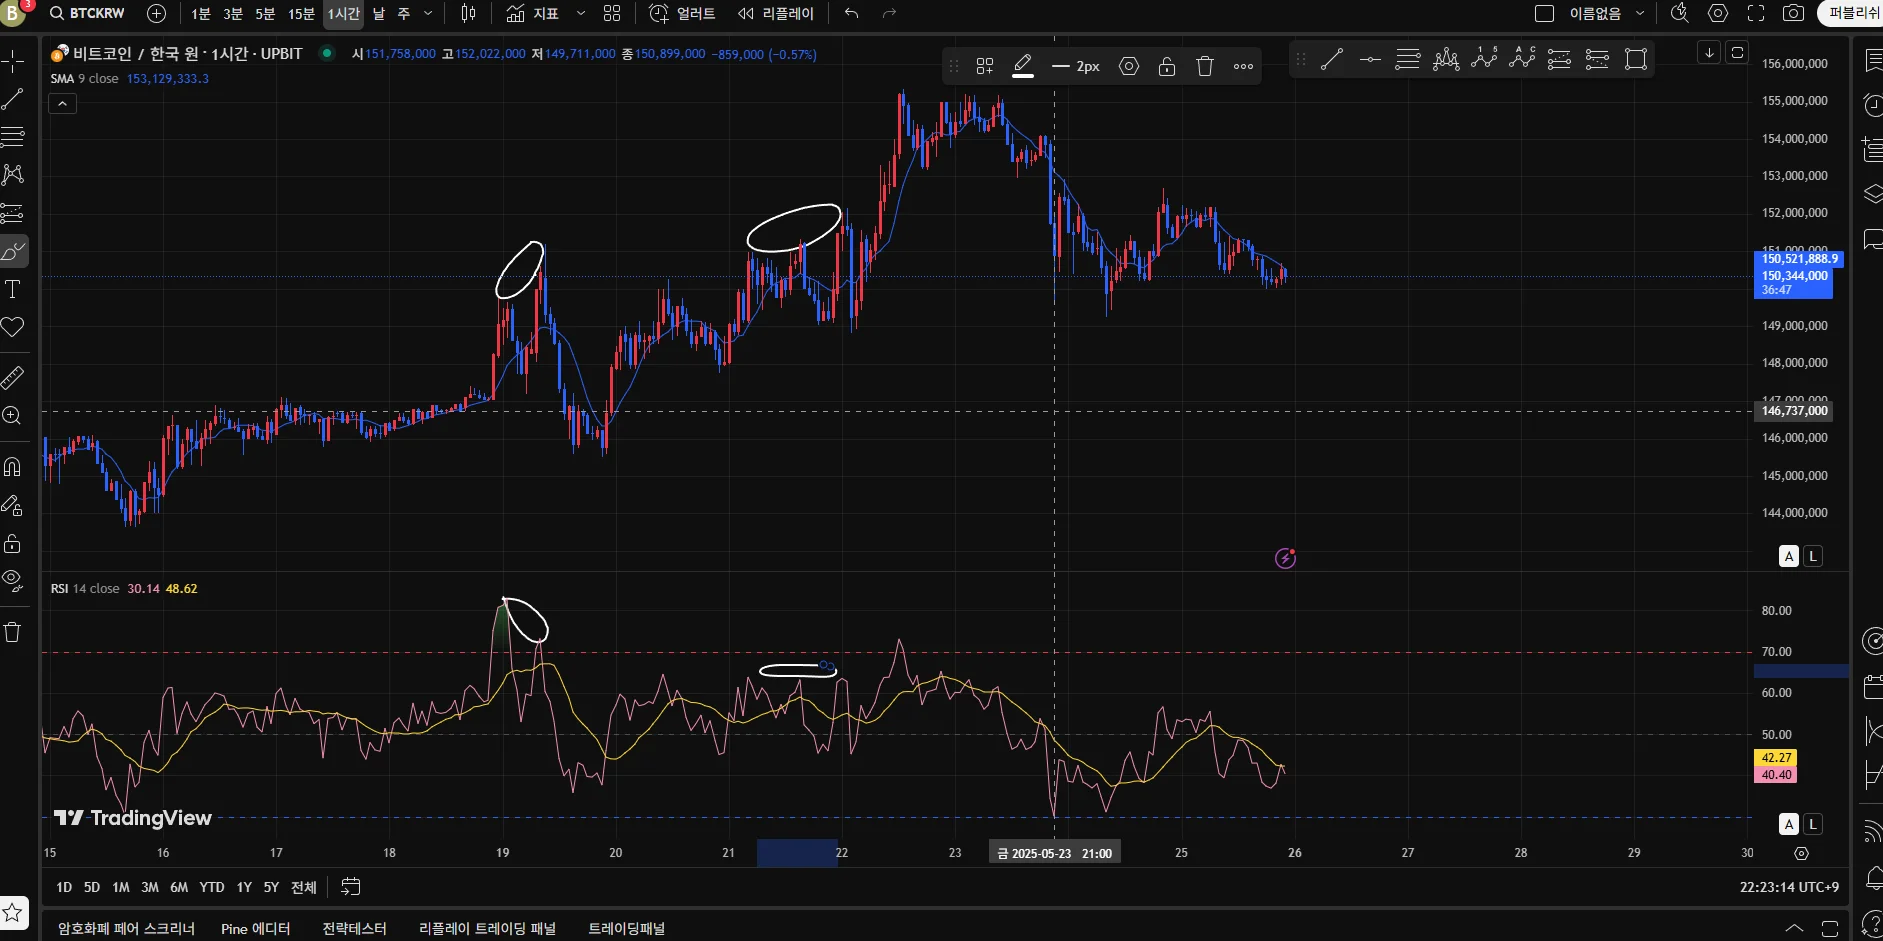
Task: Open the line color pencil swatch
Action: tap(1023, 66)
